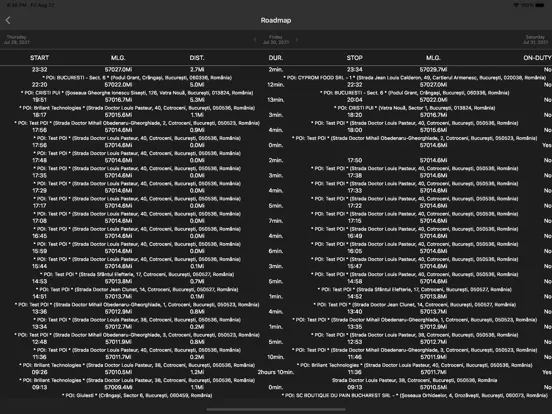Tap the DIST. column header
The width and height of the screenshot is (552, 414).
pos(197,58)
